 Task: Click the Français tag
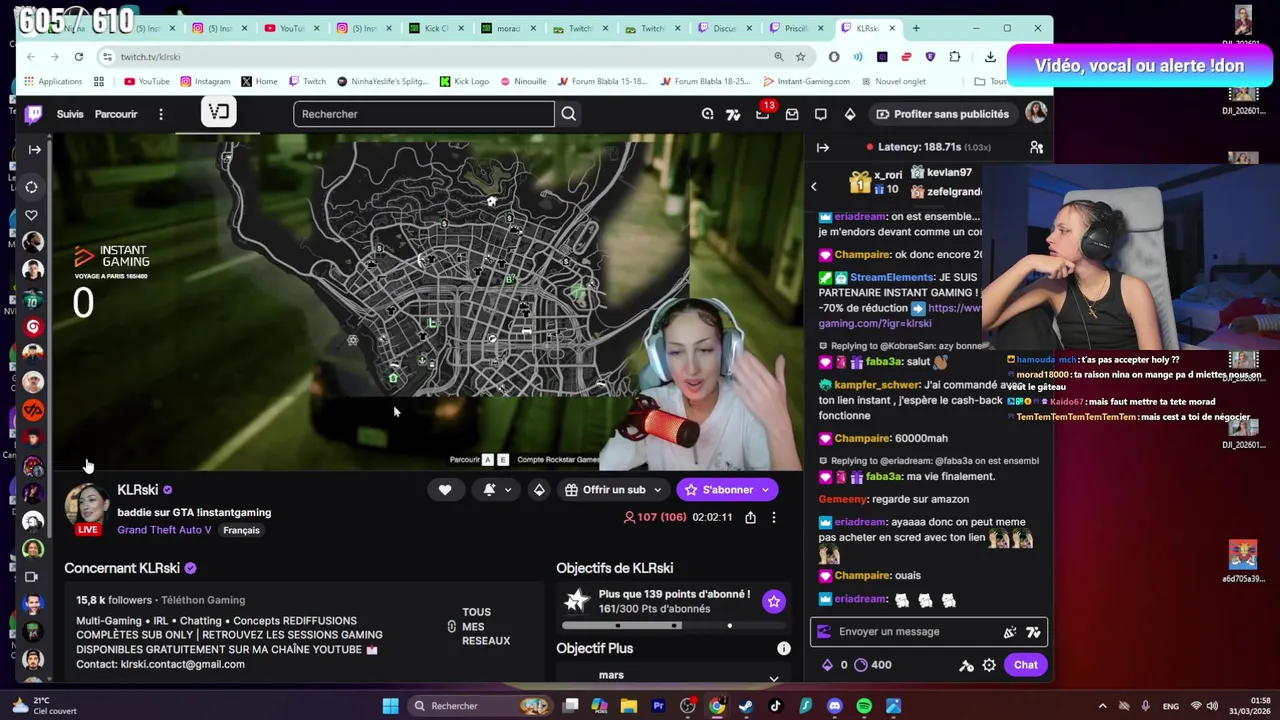tap(241, 530)
